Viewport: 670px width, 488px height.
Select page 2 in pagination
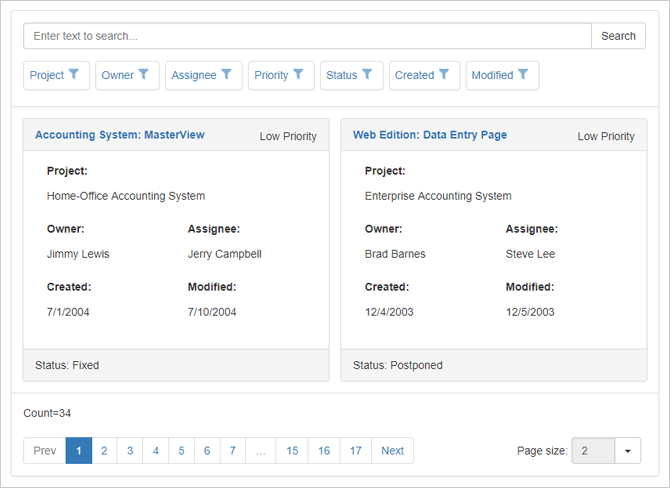click(104, 451)
